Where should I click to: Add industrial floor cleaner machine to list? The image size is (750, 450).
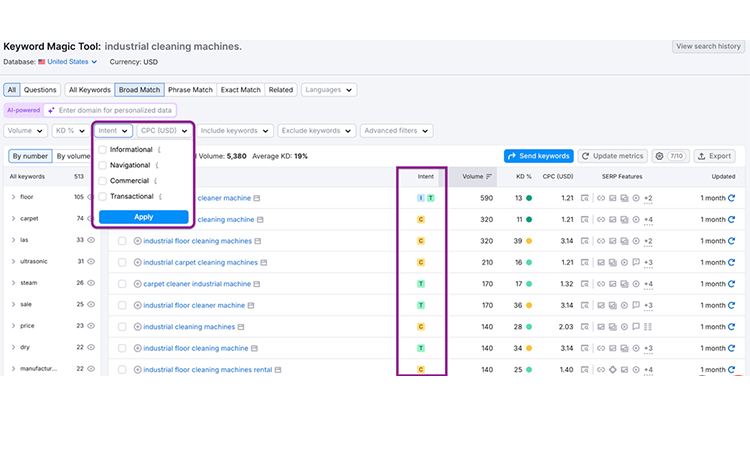point(137,306)
